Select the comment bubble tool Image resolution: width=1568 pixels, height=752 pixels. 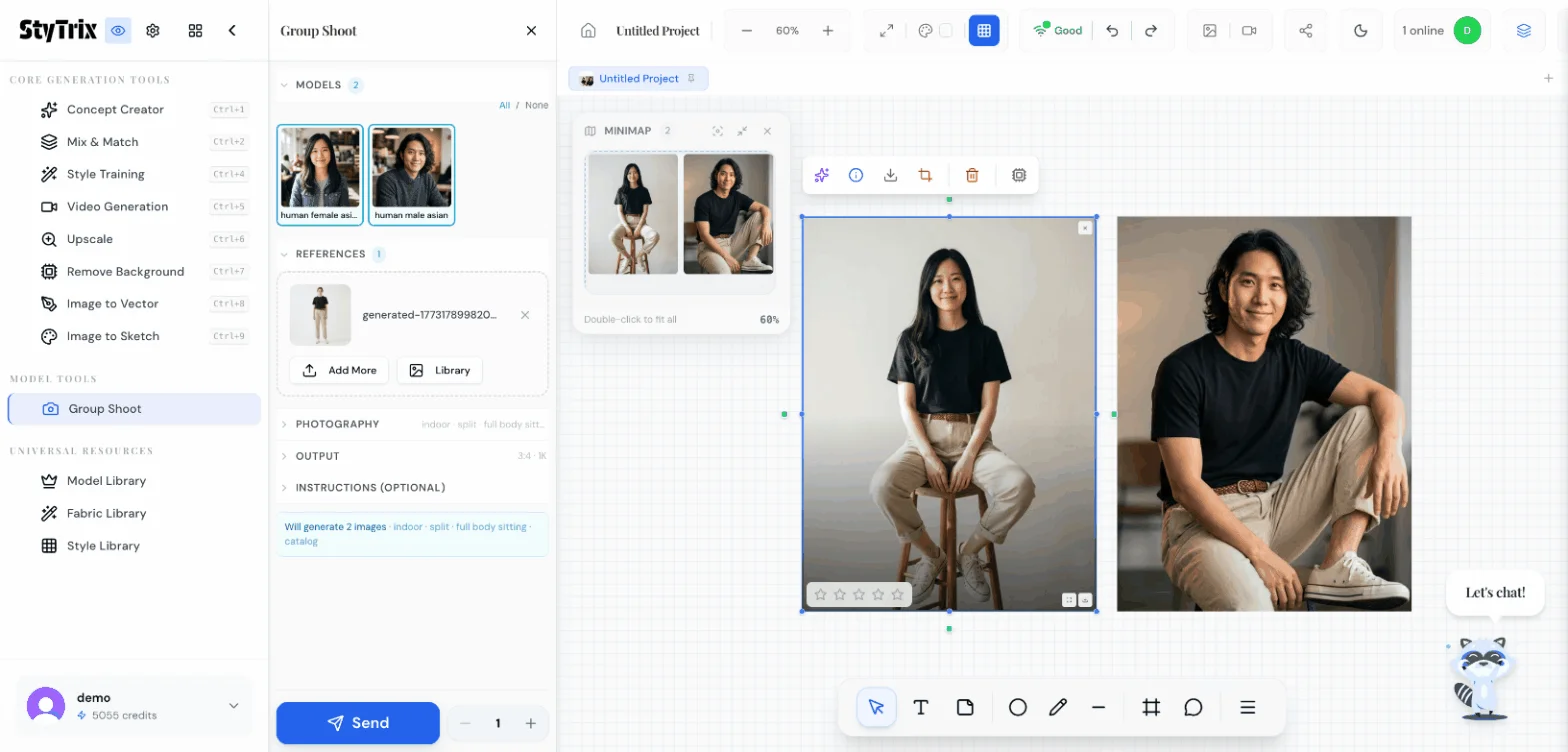[x=1193, y=707]
